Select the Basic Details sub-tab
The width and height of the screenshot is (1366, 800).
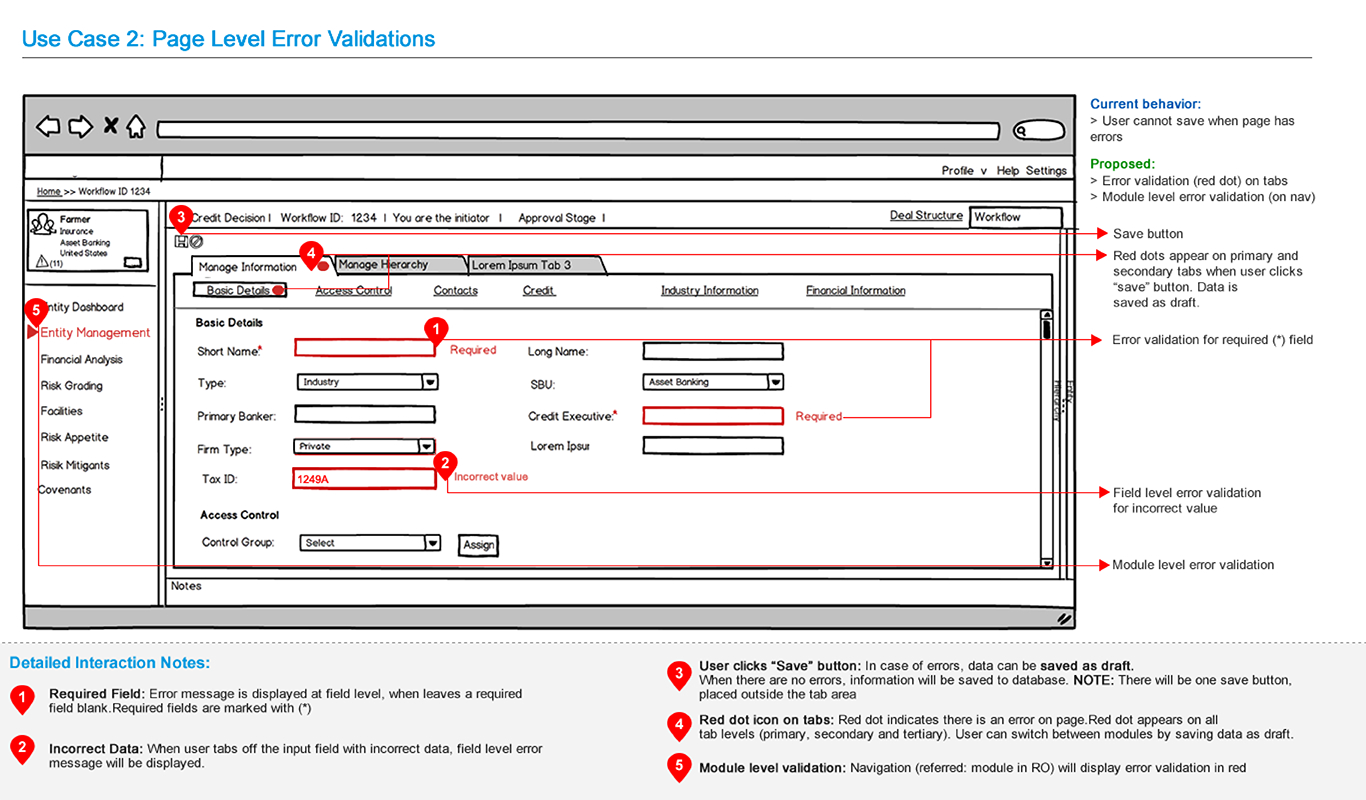238,291
